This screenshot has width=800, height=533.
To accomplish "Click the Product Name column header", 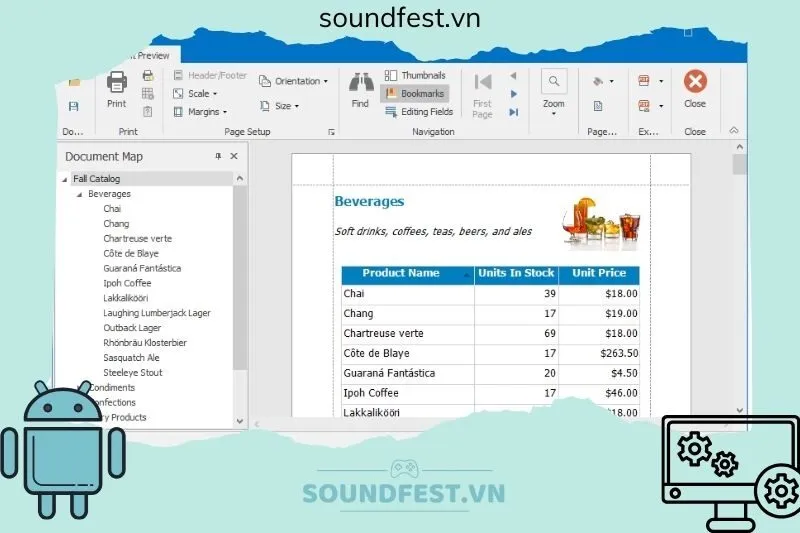I will pyautogui.click(x=401, y=274).
